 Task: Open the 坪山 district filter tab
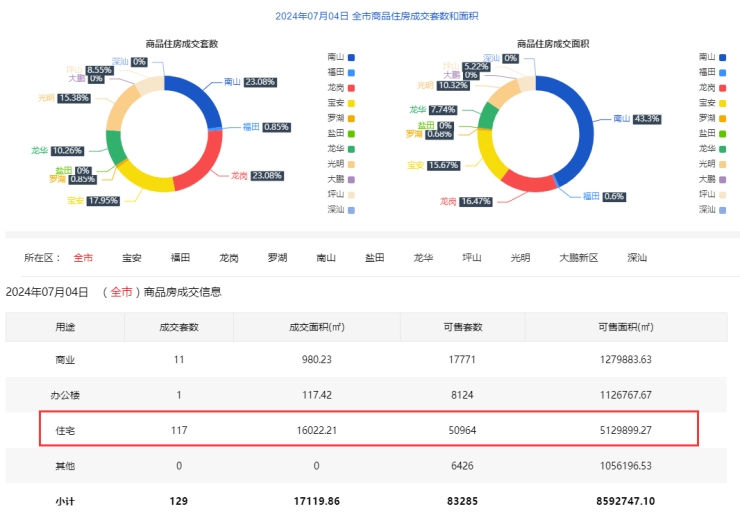[472, 258]
